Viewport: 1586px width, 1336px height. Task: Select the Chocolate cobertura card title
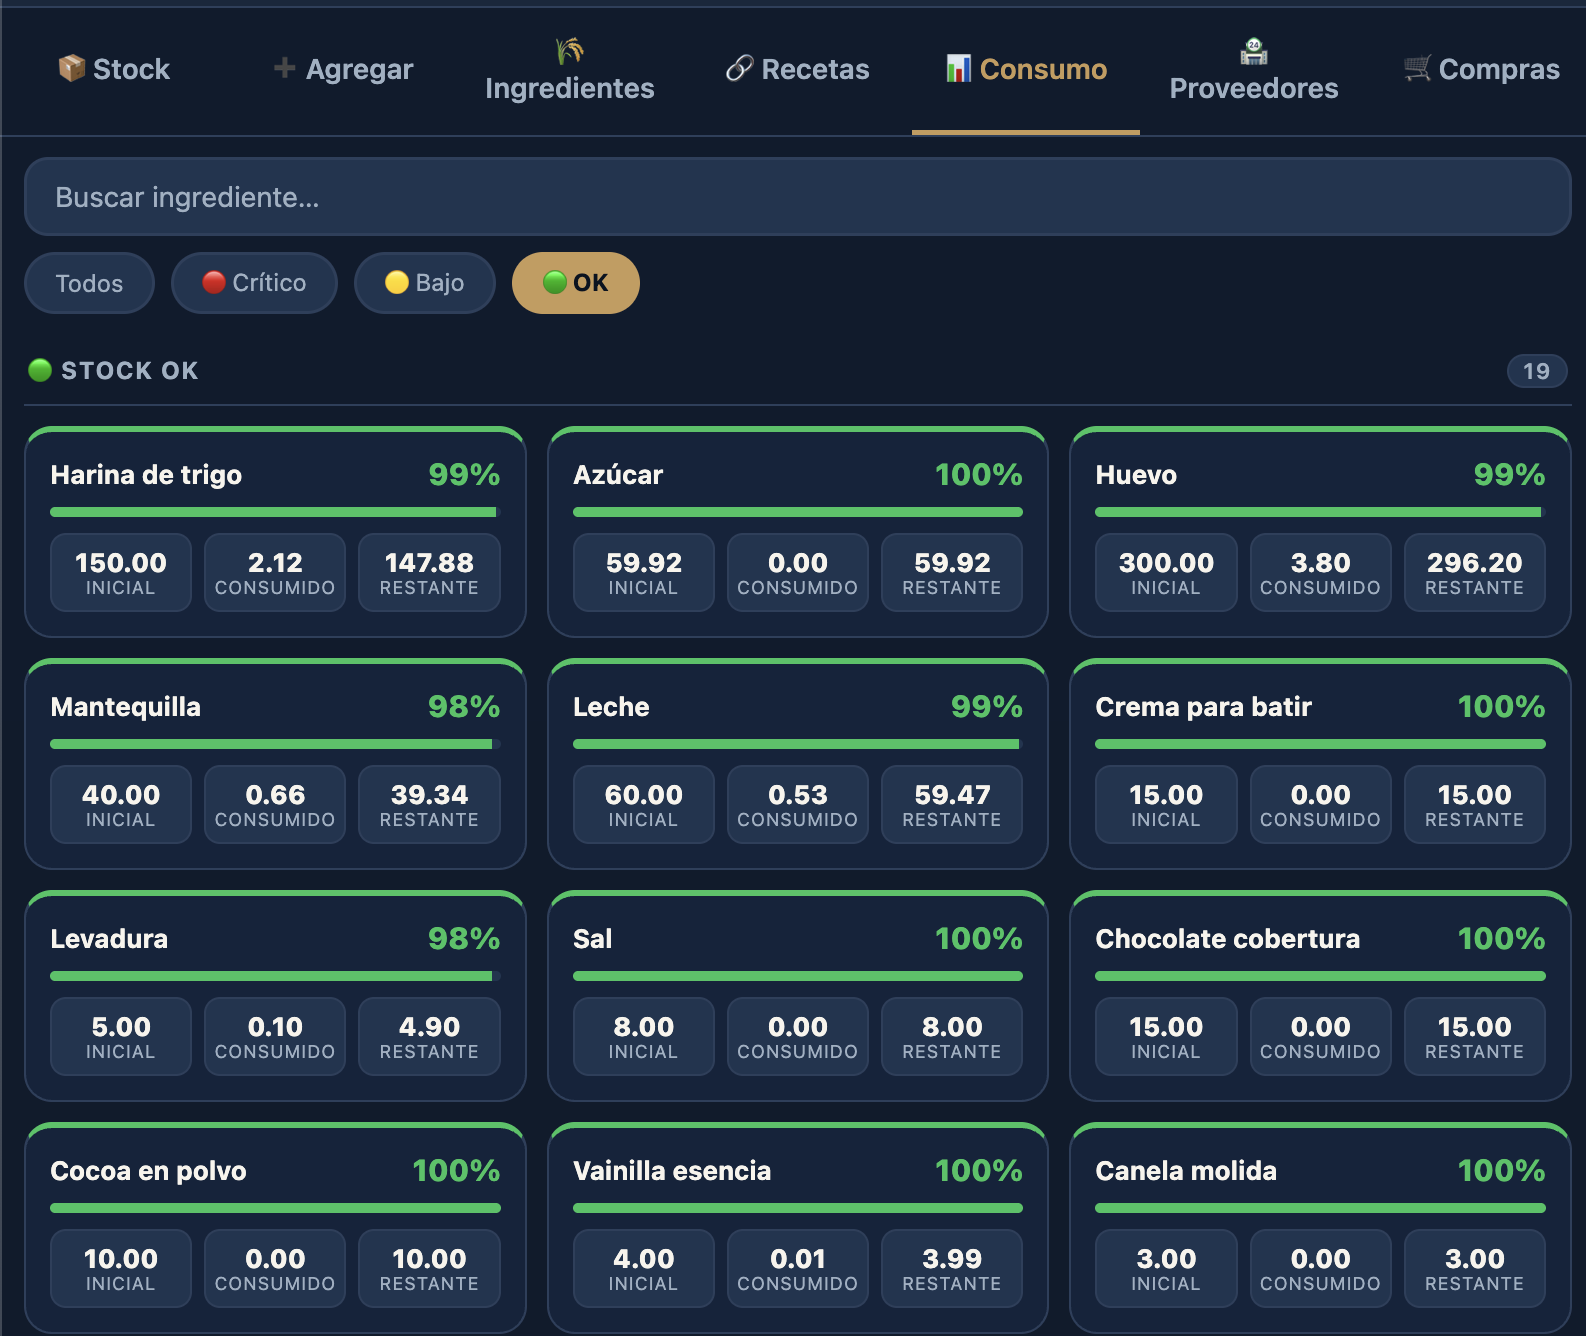(x=1227, y=939)
